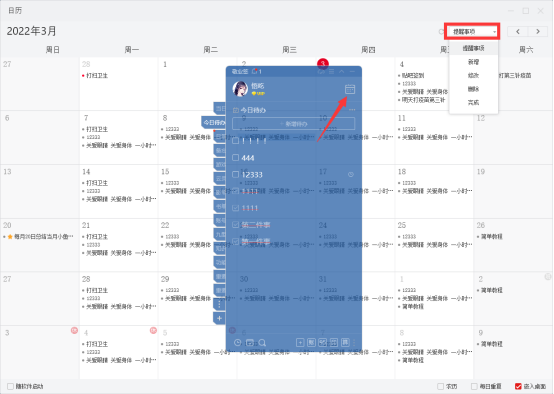Click the reminder clock icon on the 12333 item

[x=350, y=175]
